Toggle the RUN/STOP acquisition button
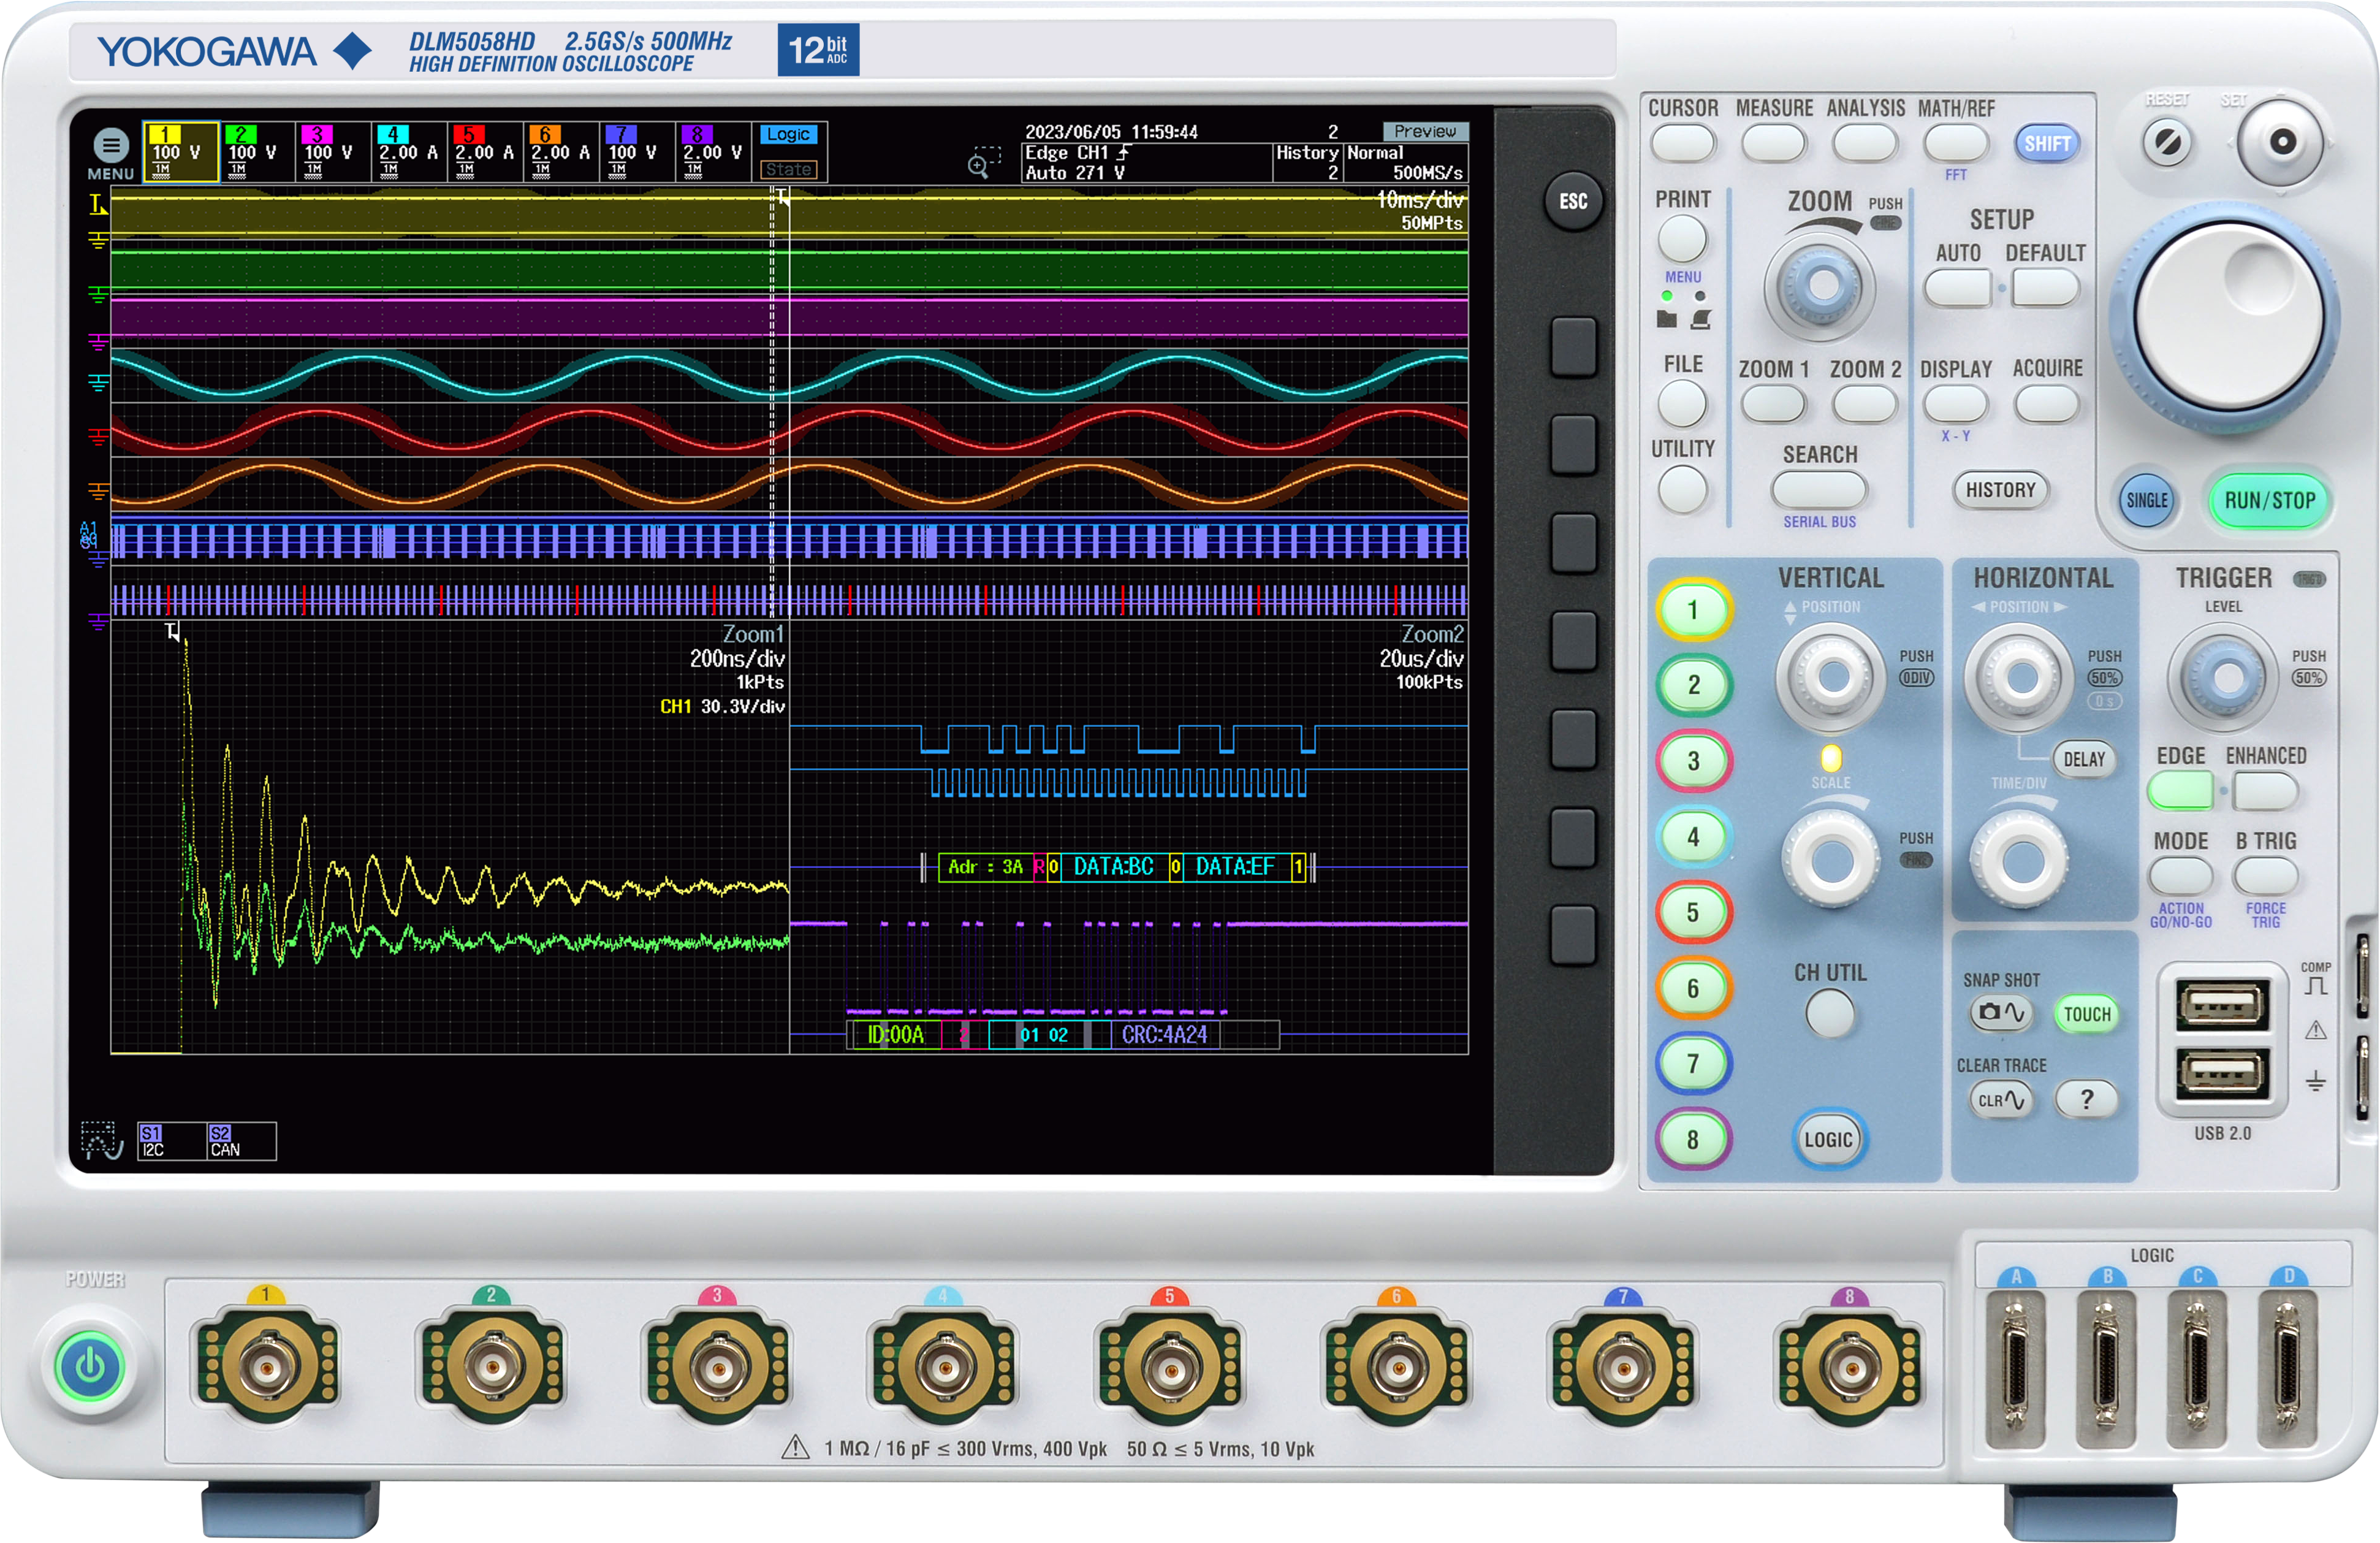The image size is (2380, 1543). [2268, 500]
